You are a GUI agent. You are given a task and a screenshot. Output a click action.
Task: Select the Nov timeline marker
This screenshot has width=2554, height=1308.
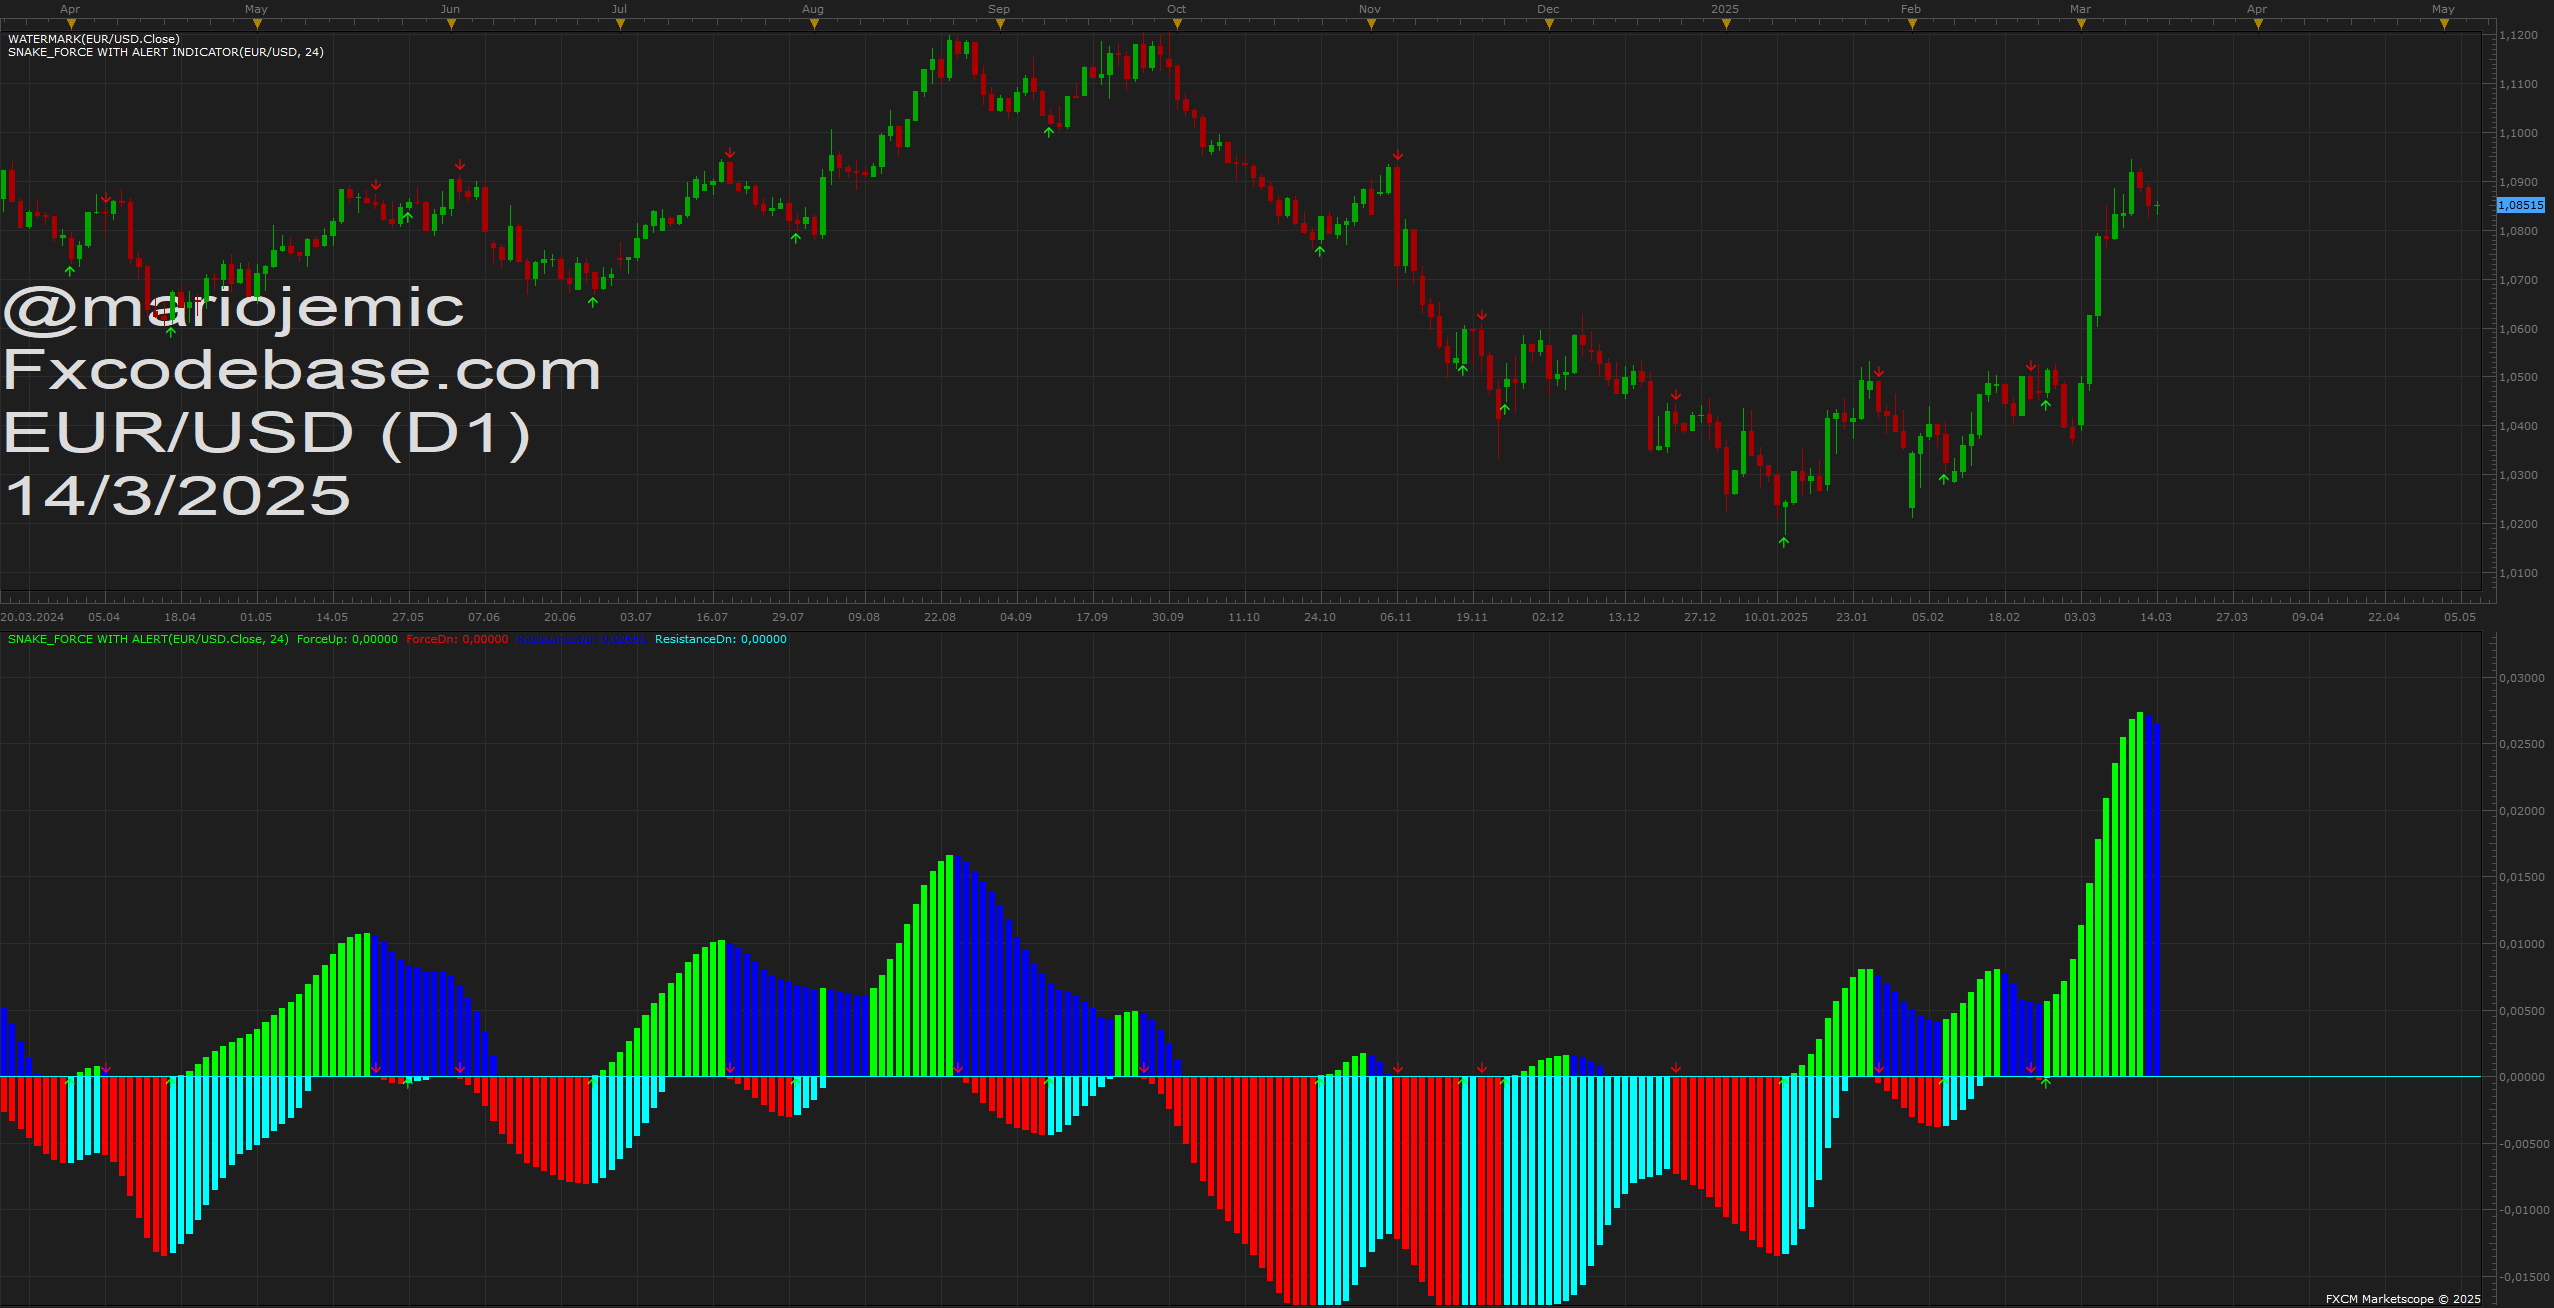[x=1371, y=24]
